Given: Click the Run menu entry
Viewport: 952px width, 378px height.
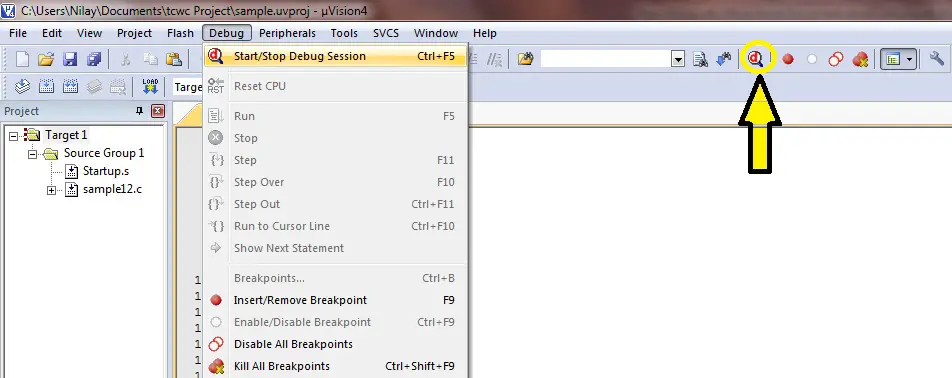Looking at the screenshot, I should click(x=335, y=116).
